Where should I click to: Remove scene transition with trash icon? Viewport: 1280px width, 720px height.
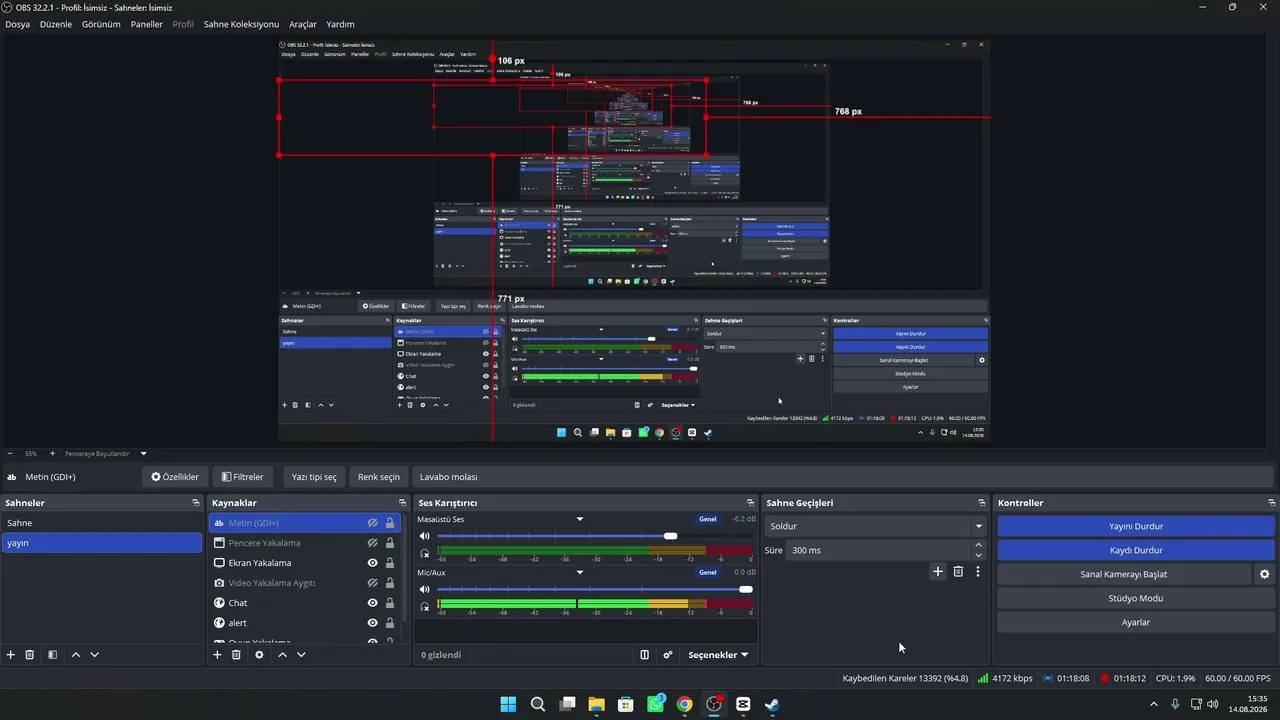click(x=958, y=572)
